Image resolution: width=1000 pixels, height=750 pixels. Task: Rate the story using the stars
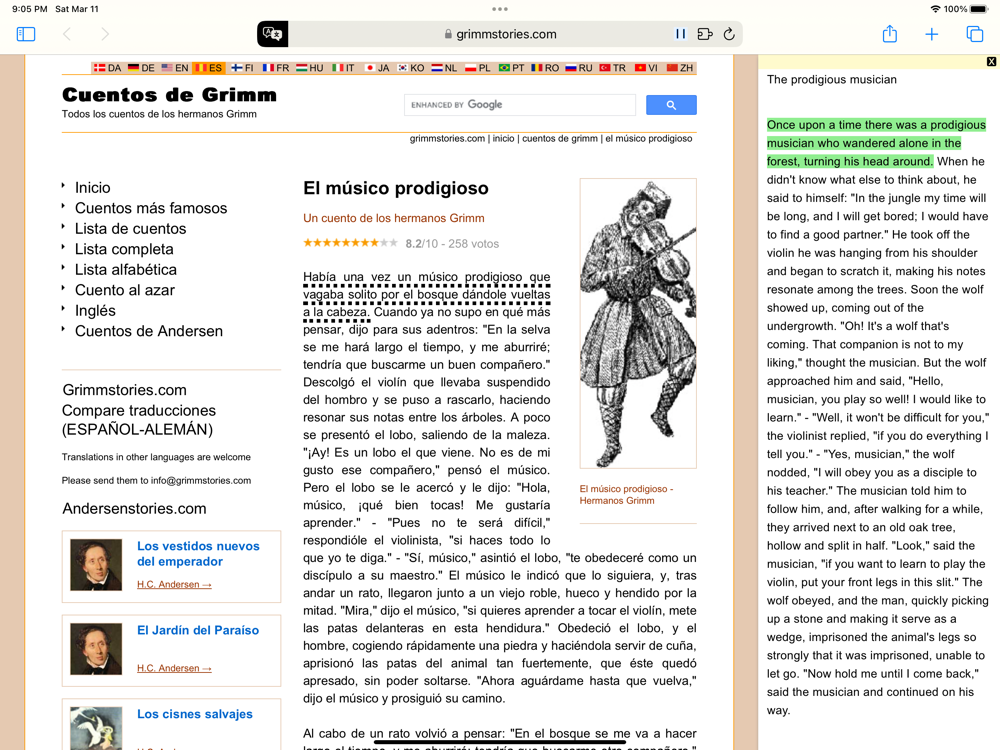pos(350,243)
